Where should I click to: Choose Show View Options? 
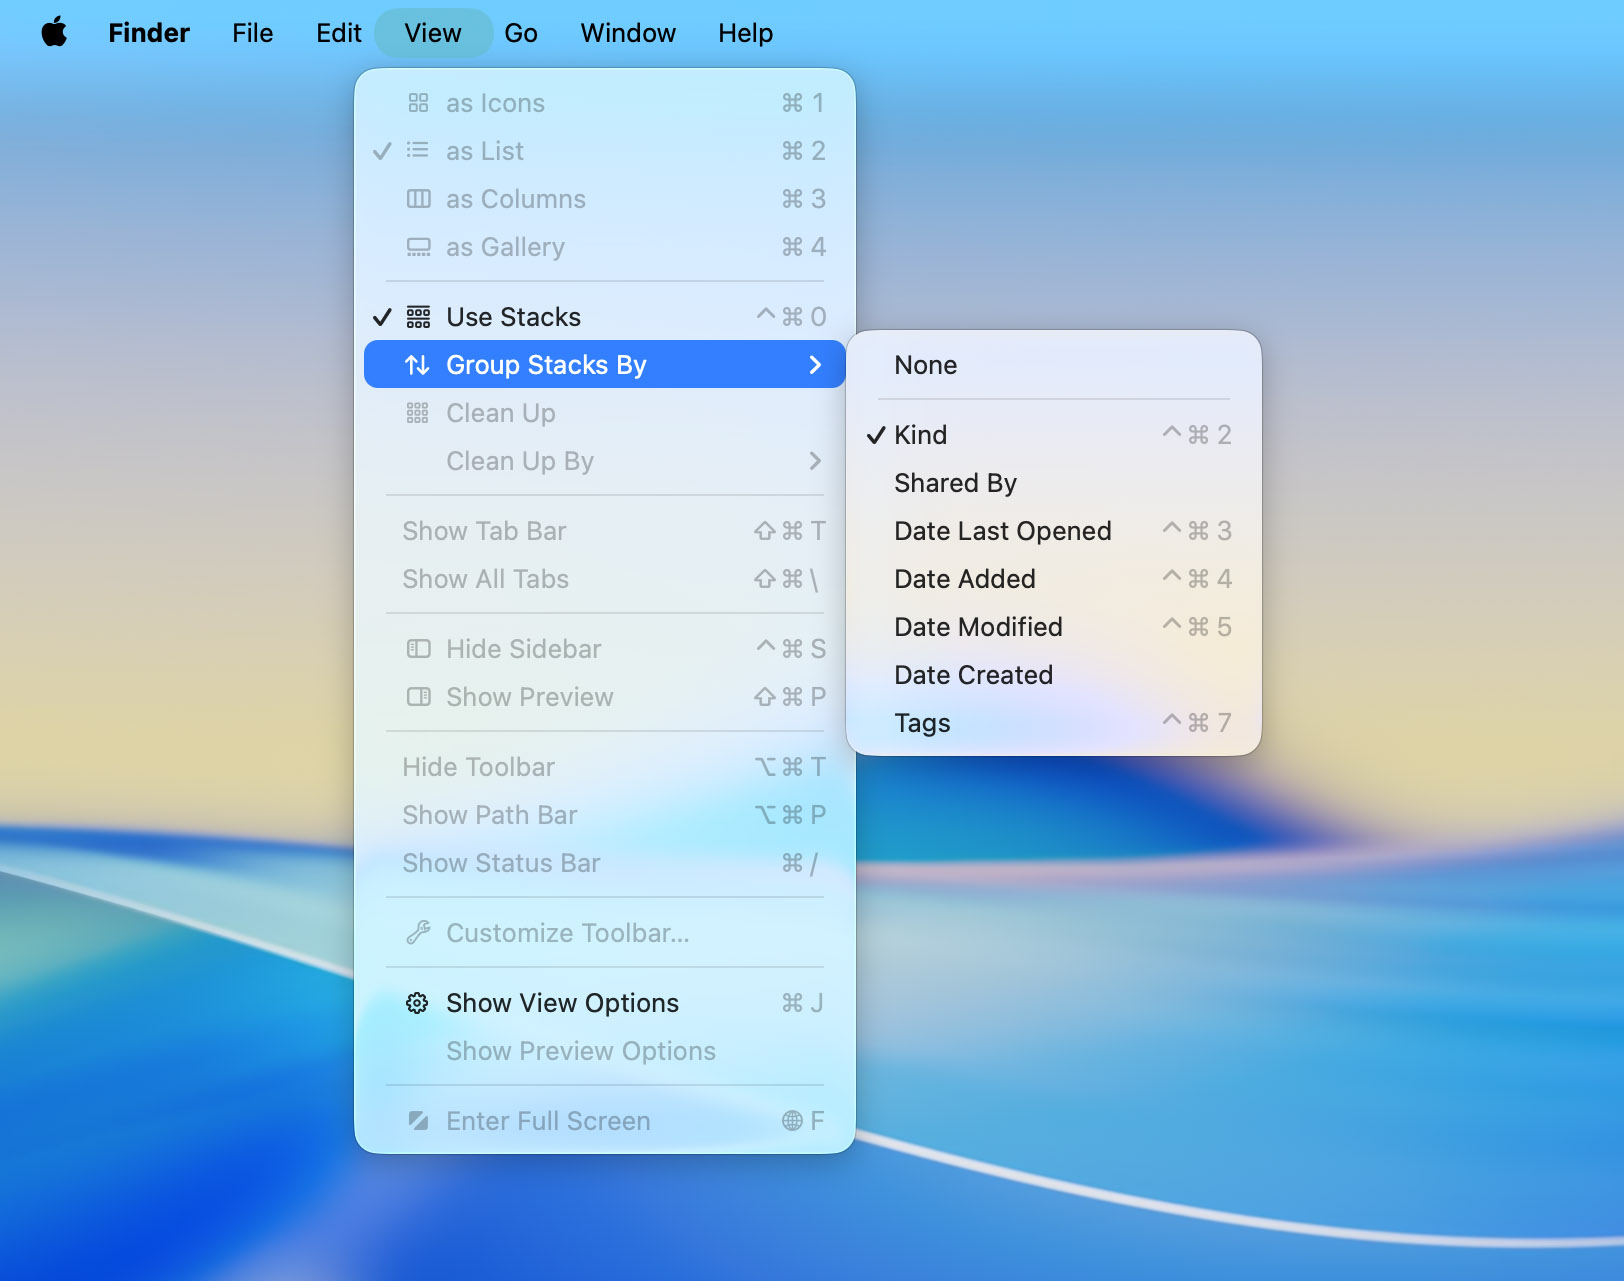click(562, 1003)
